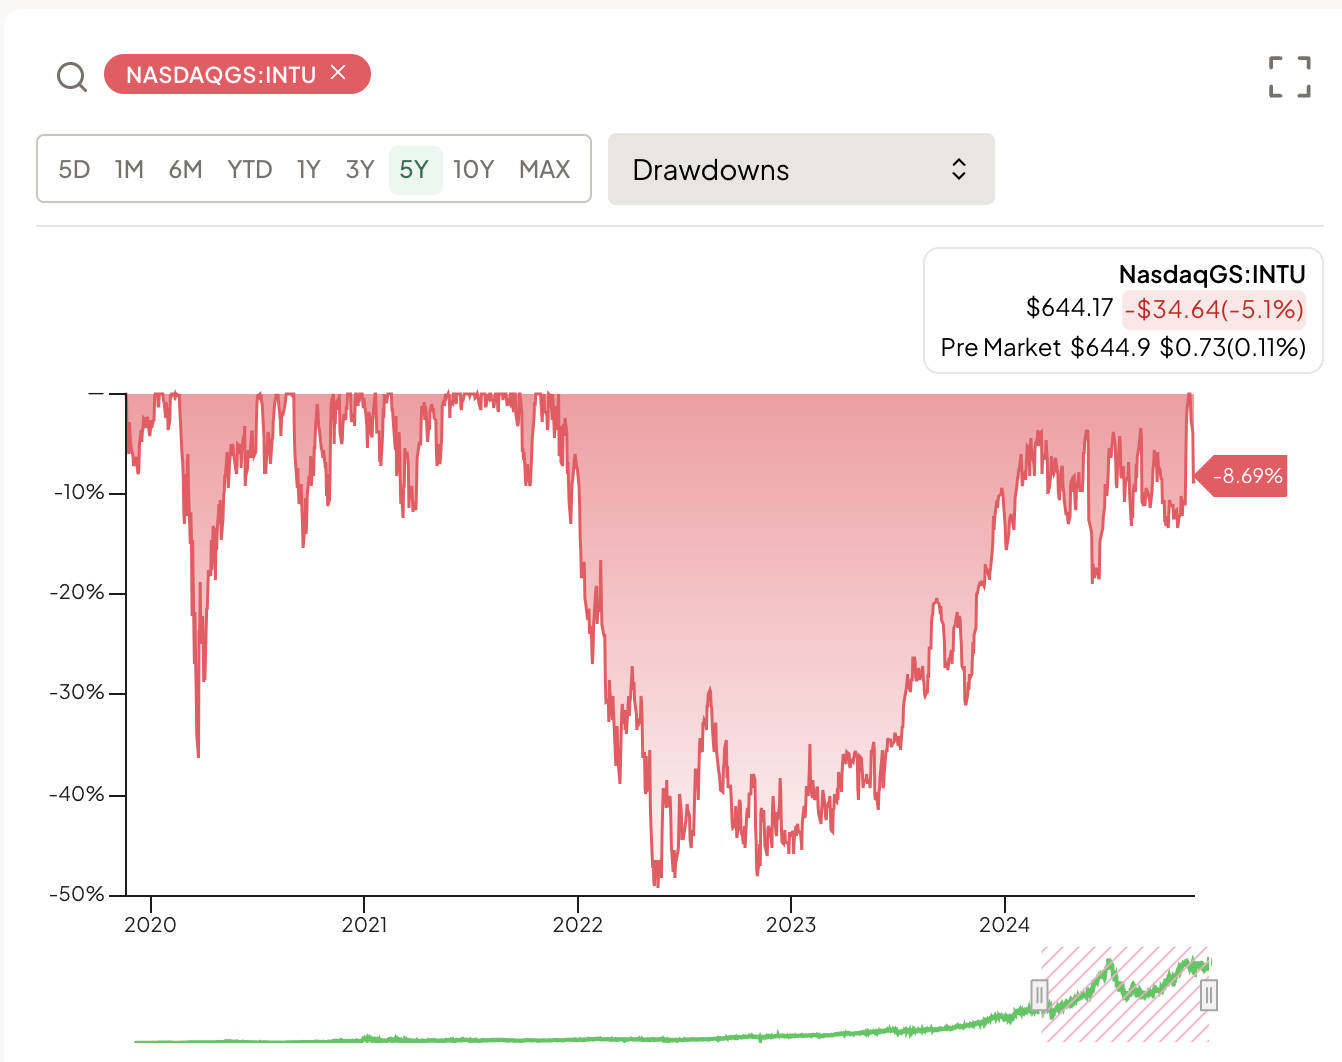Remove the NASDAQGS:INTU ticker chip

pos(338,72)
